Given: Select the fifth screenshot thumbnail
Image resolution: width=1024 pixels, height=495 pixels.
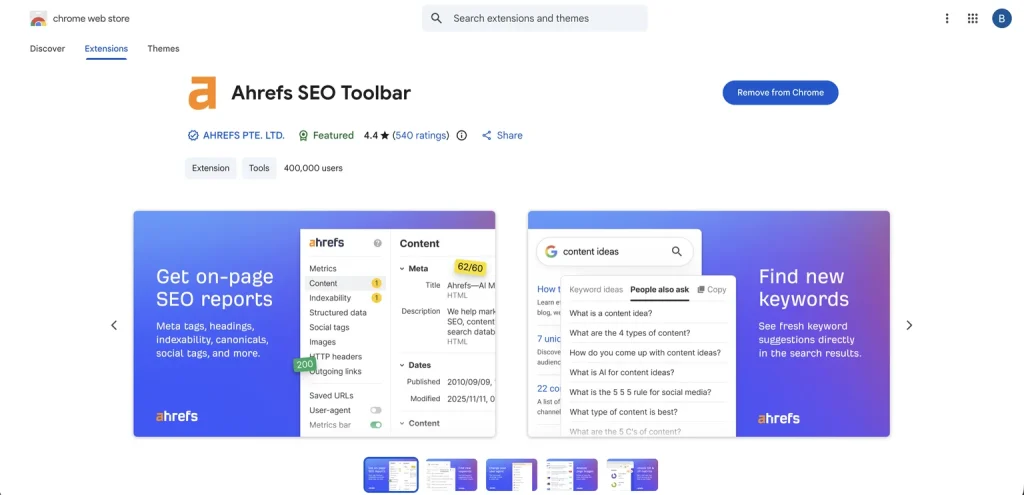Looking at the screenshot, I should pos(632,475).
